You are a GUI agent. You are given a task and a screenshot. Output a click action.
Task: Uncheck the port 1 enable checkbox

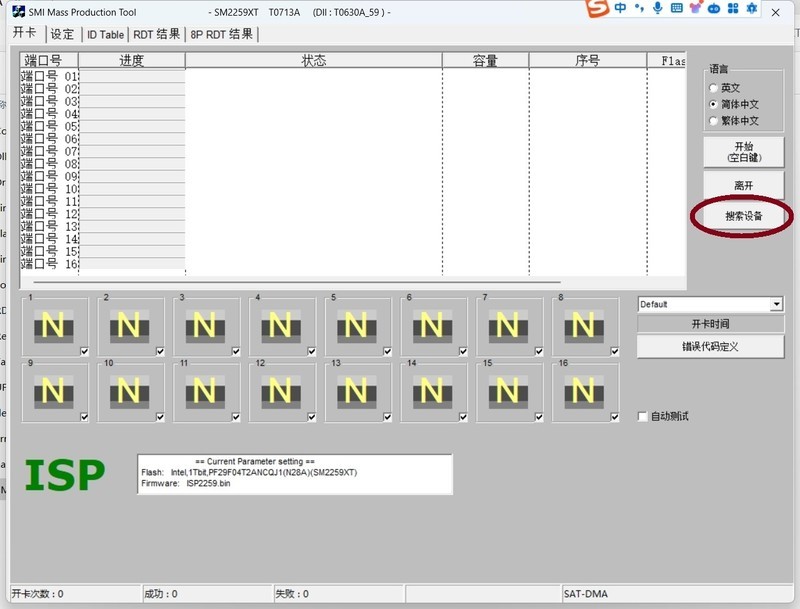click(x=85, y=351)
